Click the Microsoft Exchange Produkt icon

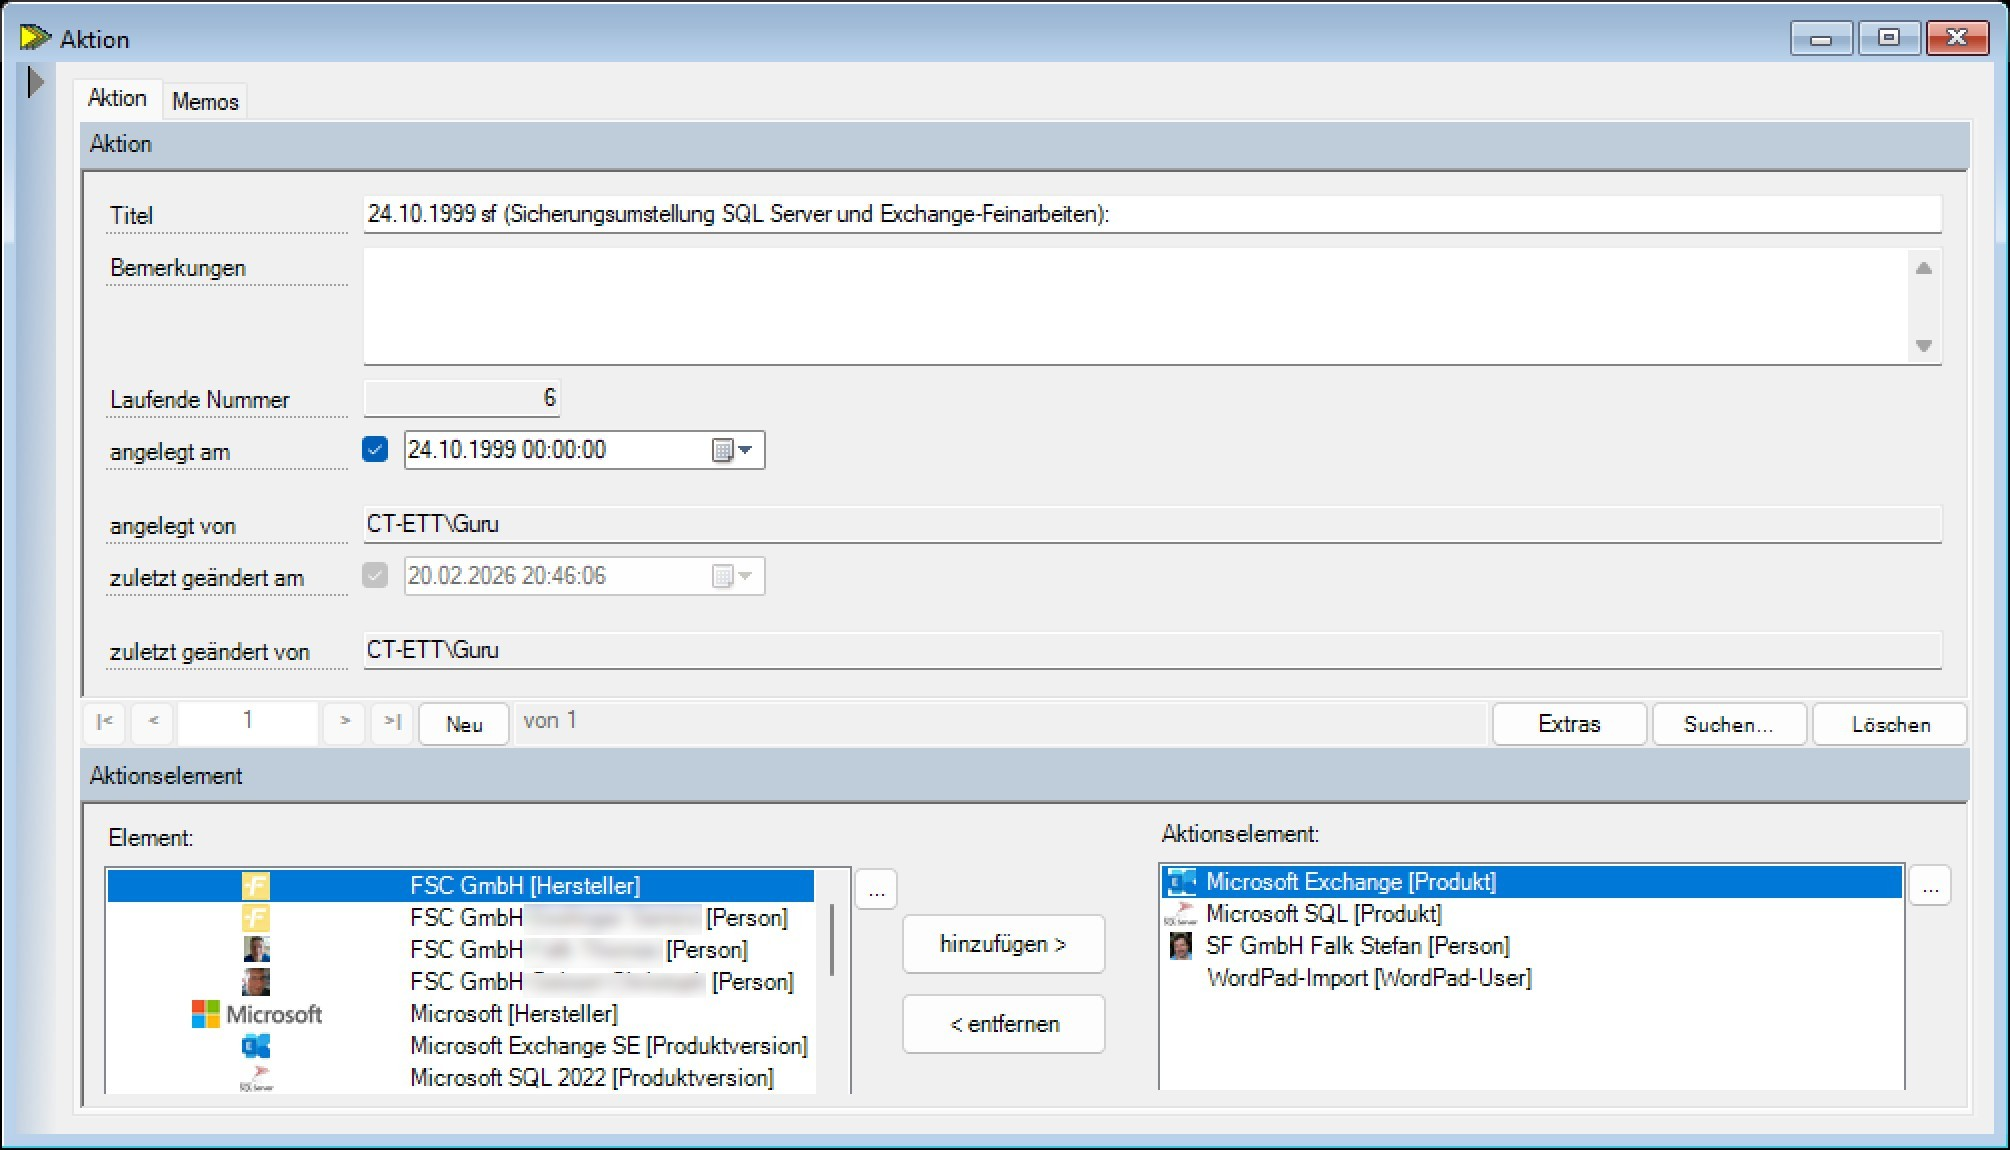[x=1182, y=882]
